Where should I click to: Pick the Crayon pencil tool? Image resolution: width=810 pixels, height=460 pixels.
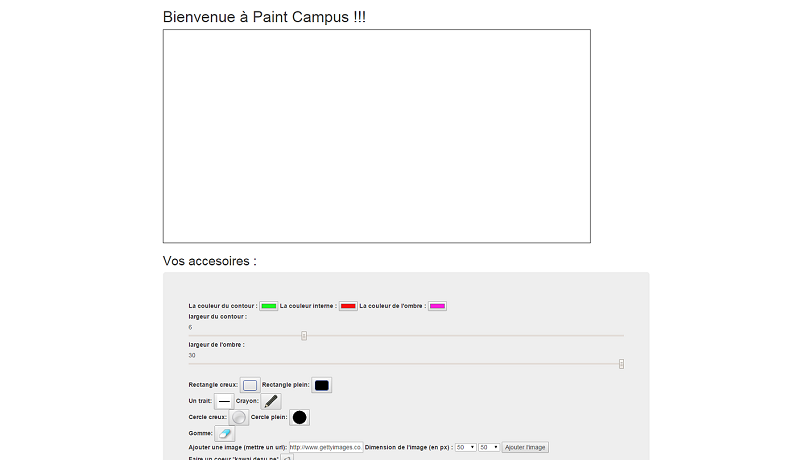click(x=271, y=401)
